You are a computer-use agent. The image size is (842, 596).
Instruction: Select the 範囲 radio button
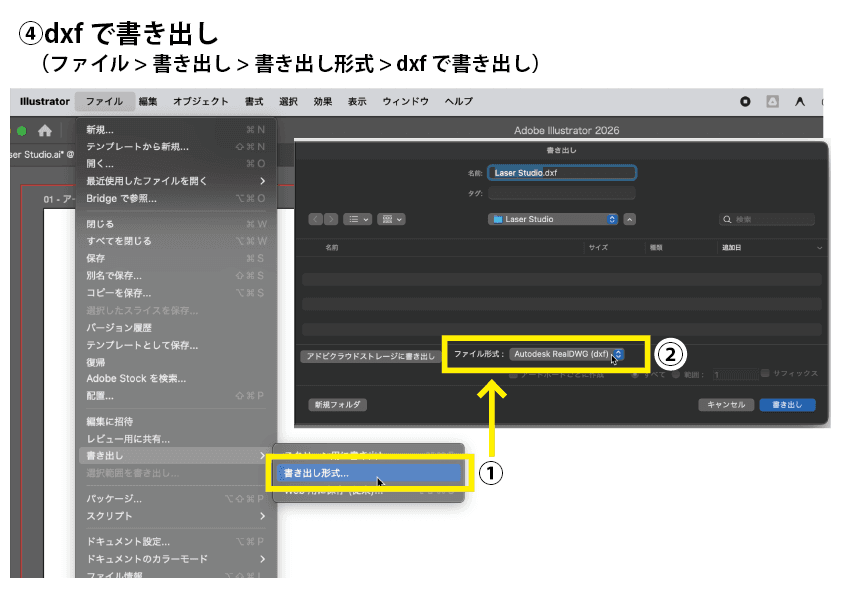pos(676,375)
